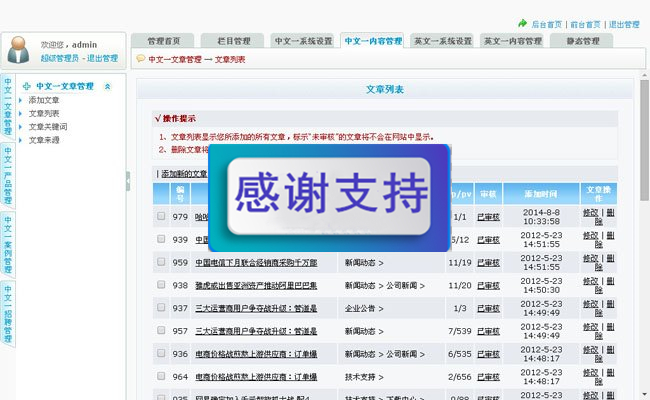Collapse the sidebar using the divider handle

[128, 181]
